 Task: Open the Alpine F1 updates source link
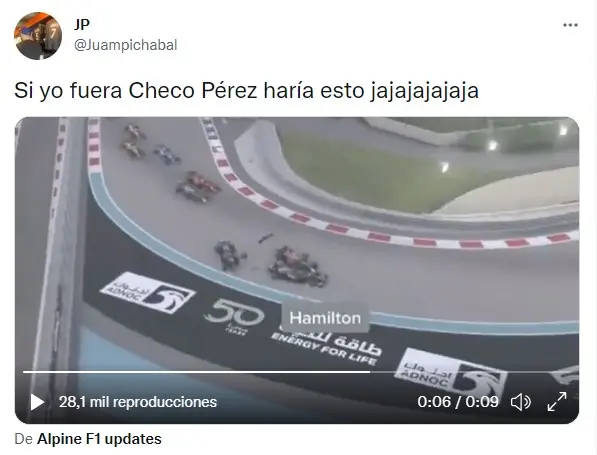point(99,439)
